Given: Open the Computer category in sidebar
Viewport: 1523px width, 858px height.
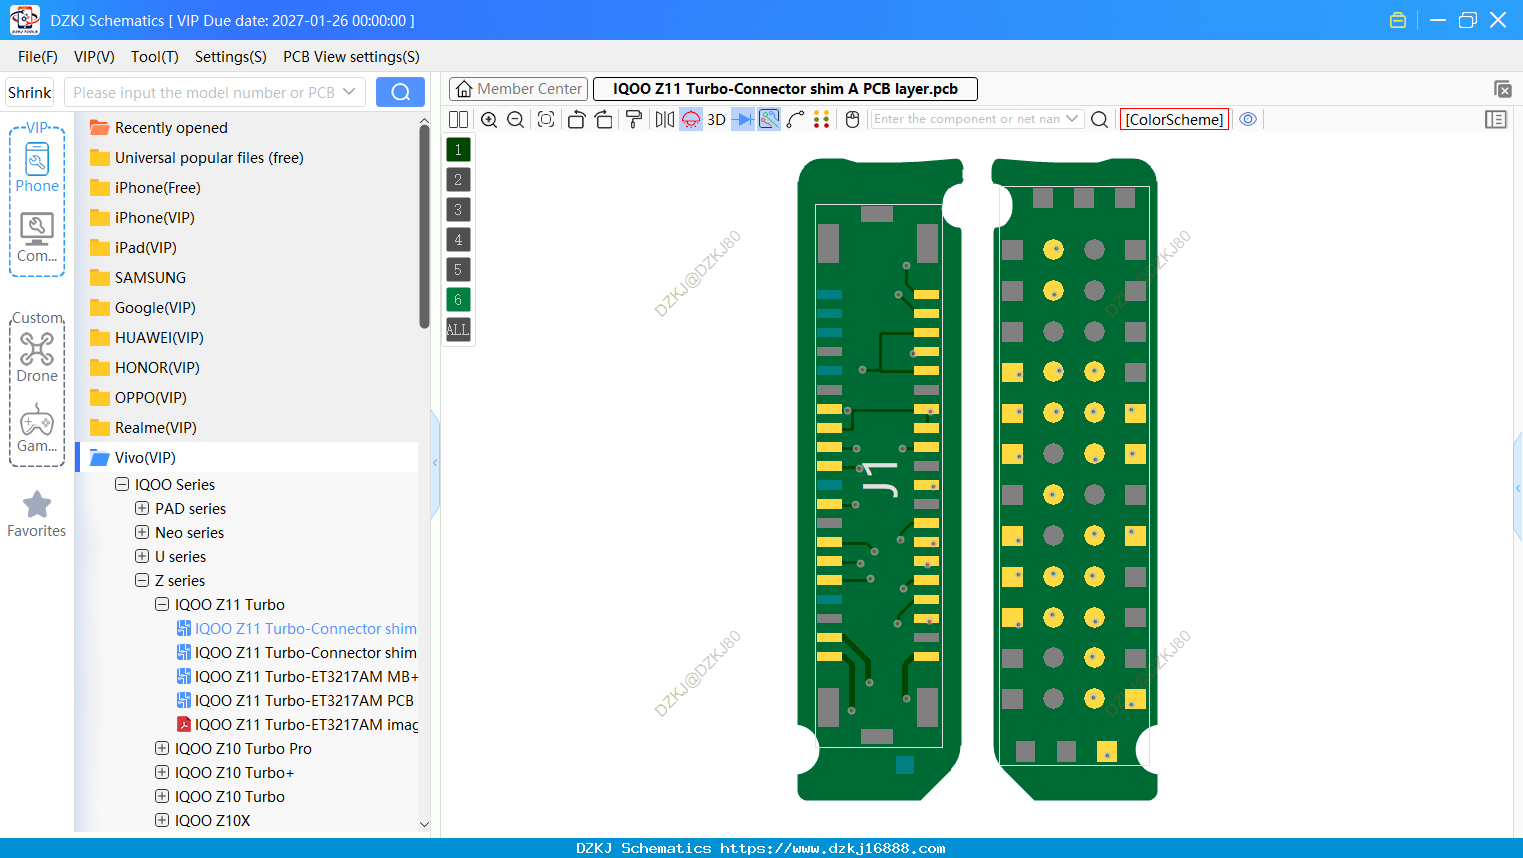Looking at the screenshot, I should click(x=37, y=238).
